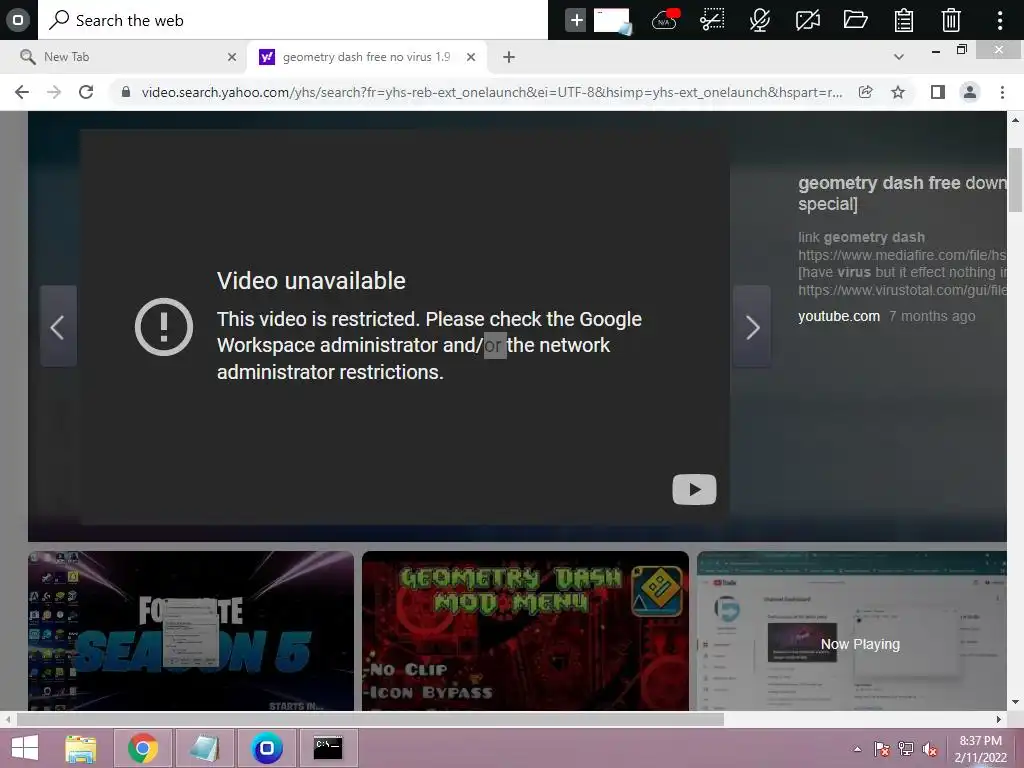This screenshot has height=768, width=1024.
Task: Show next video with right arrow
Action: (x=752, y=326)
